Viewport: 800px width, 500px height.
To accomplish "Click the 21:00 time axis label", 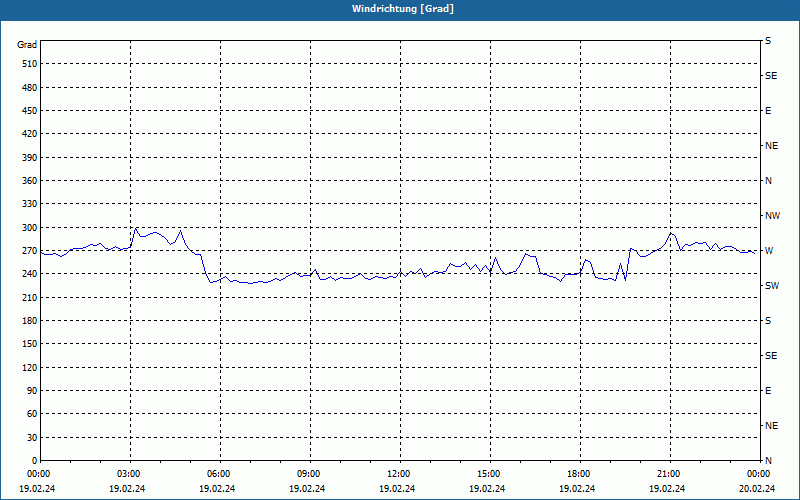I will (668, 473).
